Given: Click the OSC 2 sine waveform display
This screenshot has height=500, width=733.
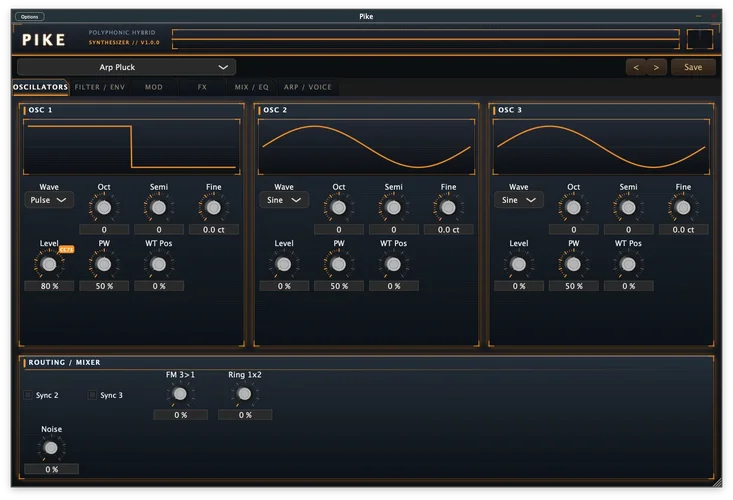Looking at the screenshot, I should tap(366, 147).
